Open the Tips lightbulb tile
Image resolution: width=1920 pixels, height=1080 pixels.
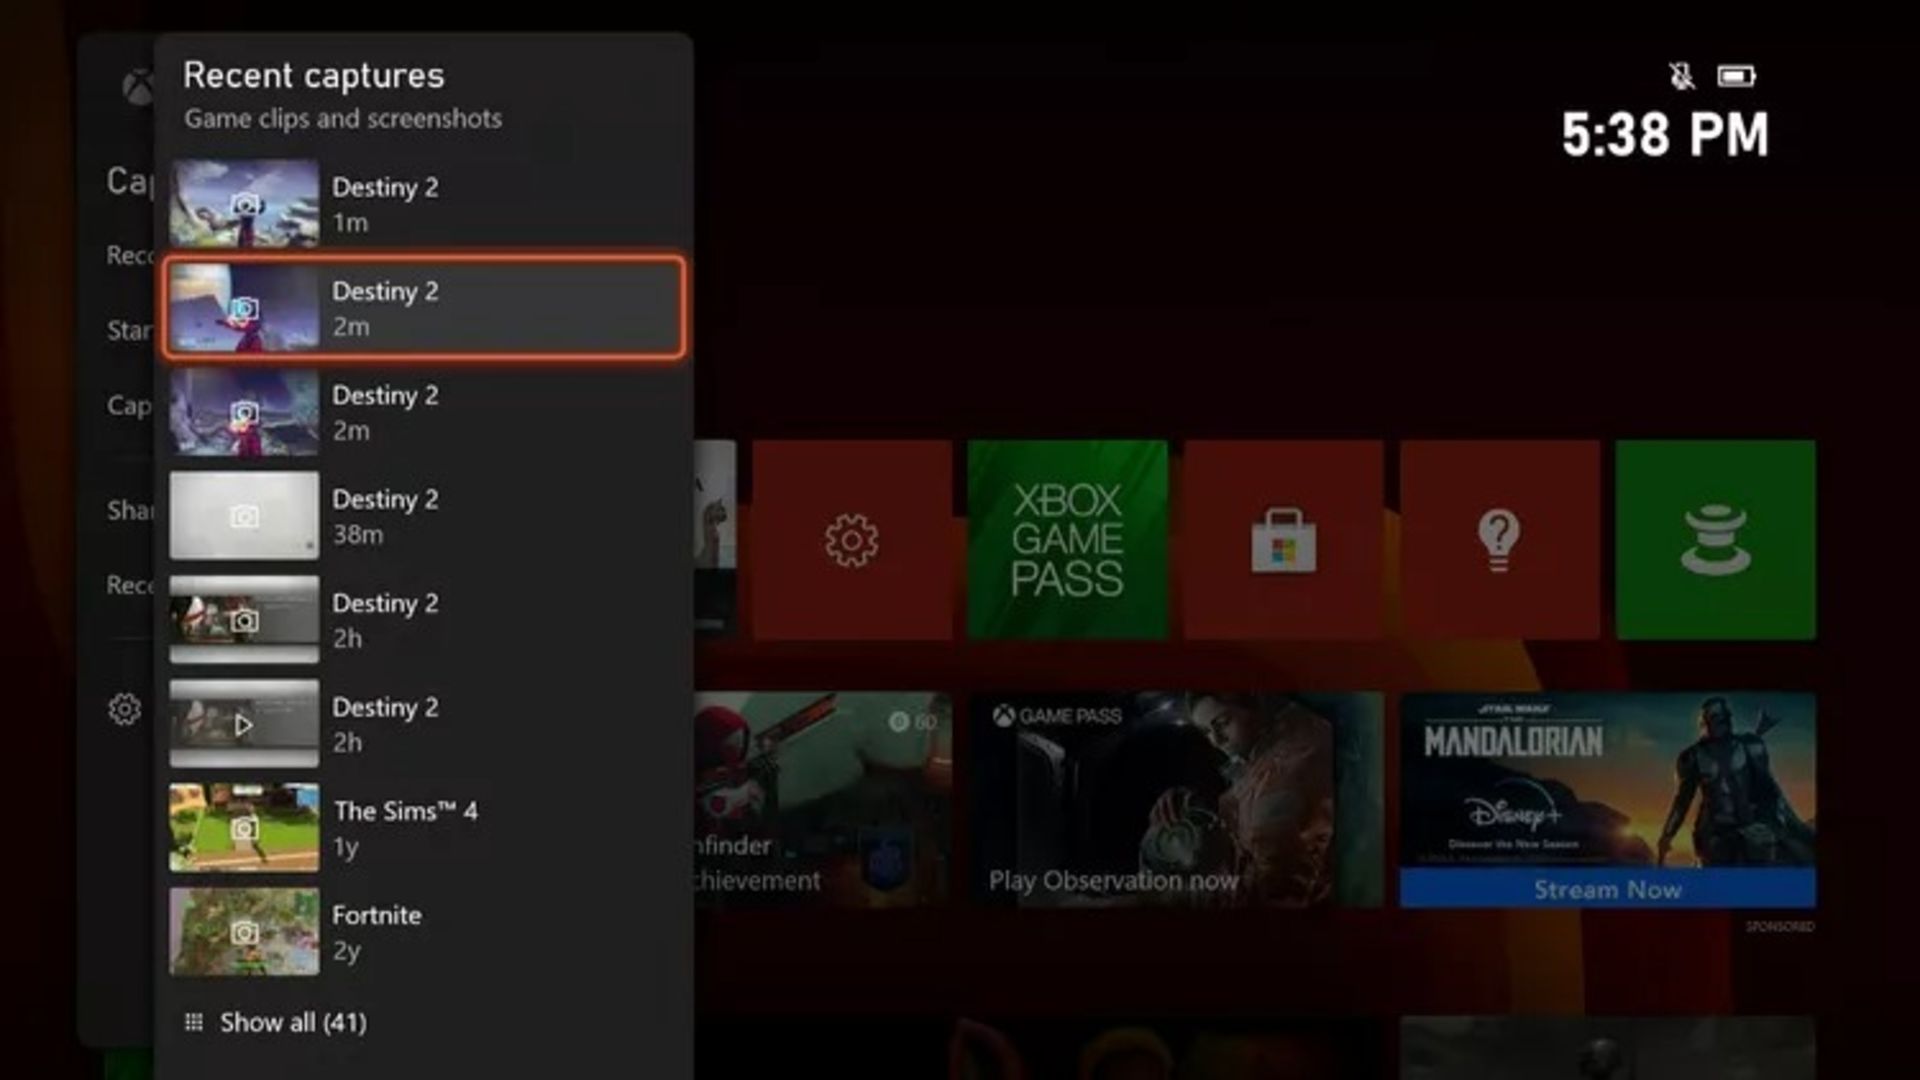click(x=1499, y=540)
